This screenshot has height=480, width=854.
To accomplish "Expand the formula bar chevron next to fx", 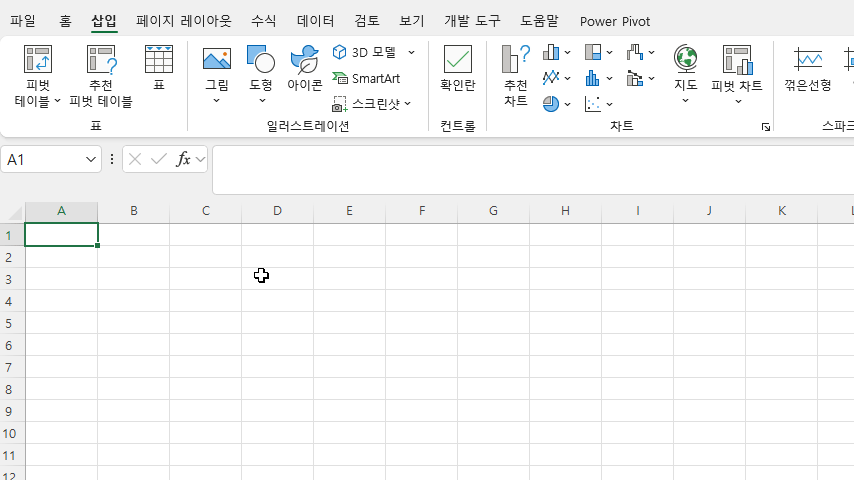I will coord(200,159).
